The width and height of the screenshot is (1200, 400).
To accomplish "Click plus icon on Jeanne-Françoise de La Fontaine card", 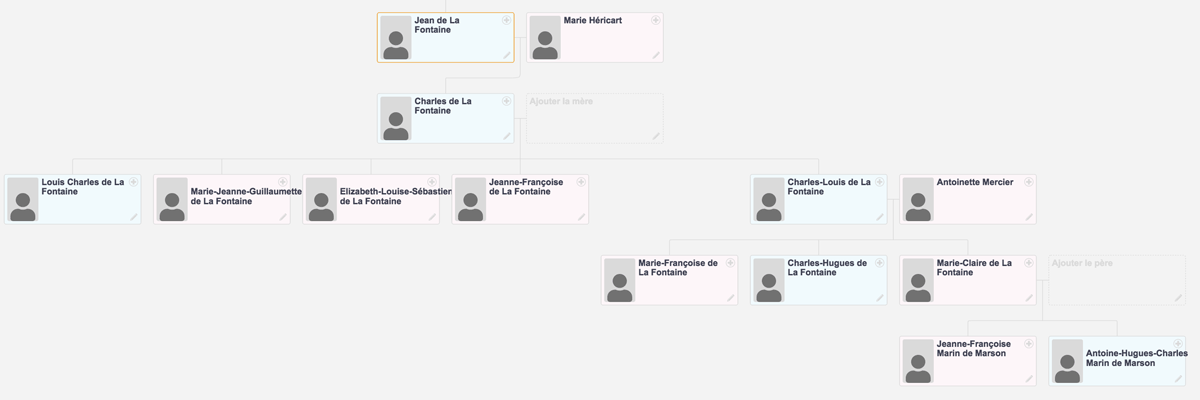I will (581, 182).
